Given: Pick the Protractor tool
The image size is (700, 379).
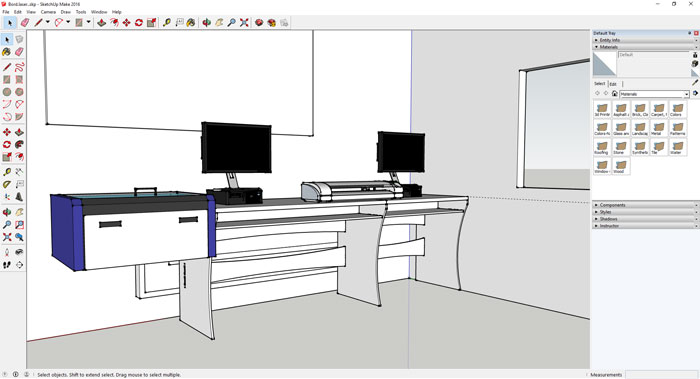Looking at the screenshot, I should click(7, 184).
